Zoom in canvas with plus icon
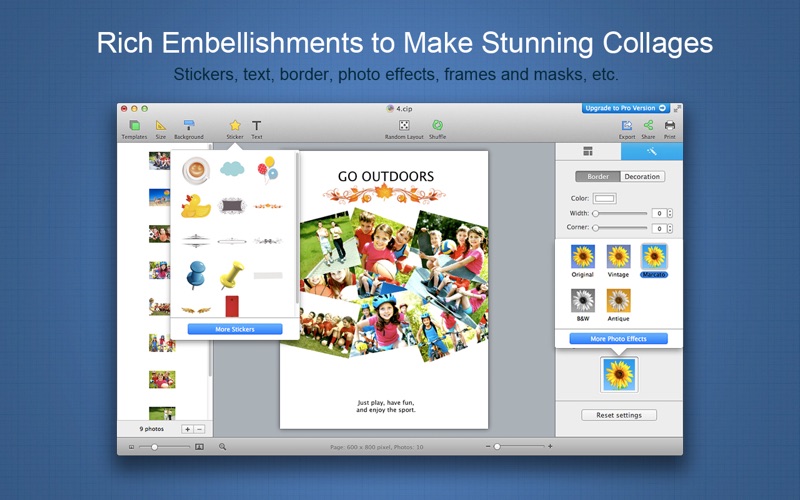This screenshot has height=500, width=800. [x=550, y=446]
